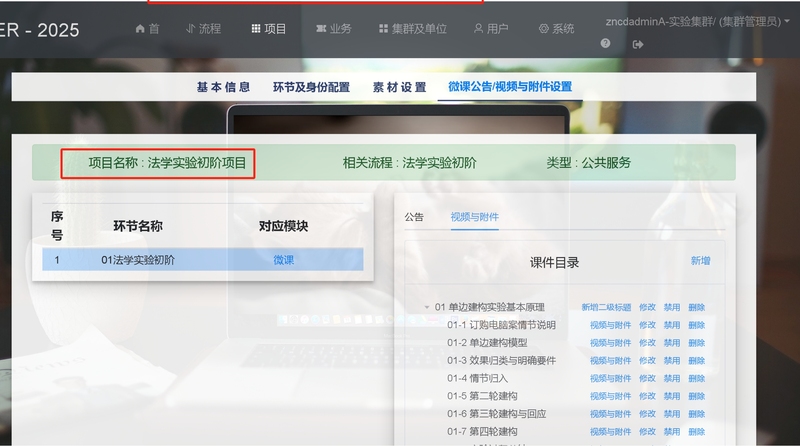Screen dimensions: 800x446
Task: Open the 项目 navigation menu
Action: pyautogui.click(x=269, y=29)
